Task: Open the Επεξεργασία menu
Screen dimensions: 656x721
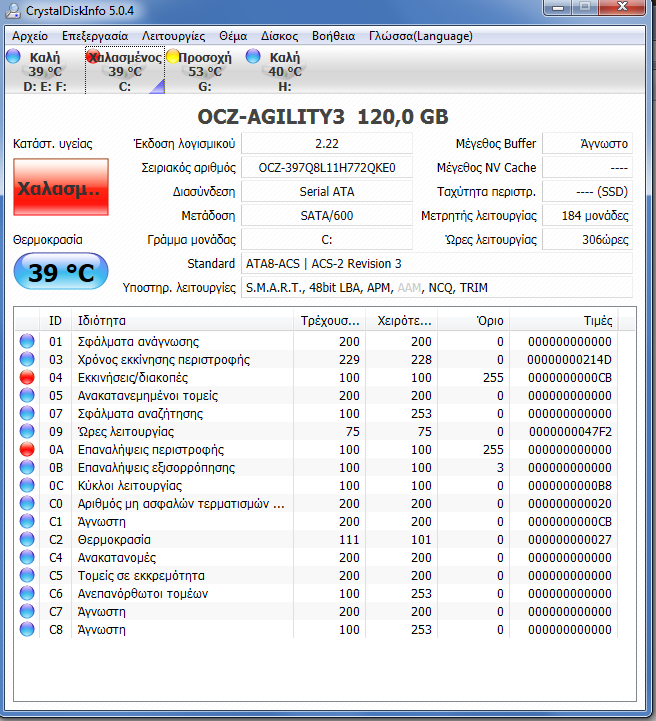Action: 95,36
